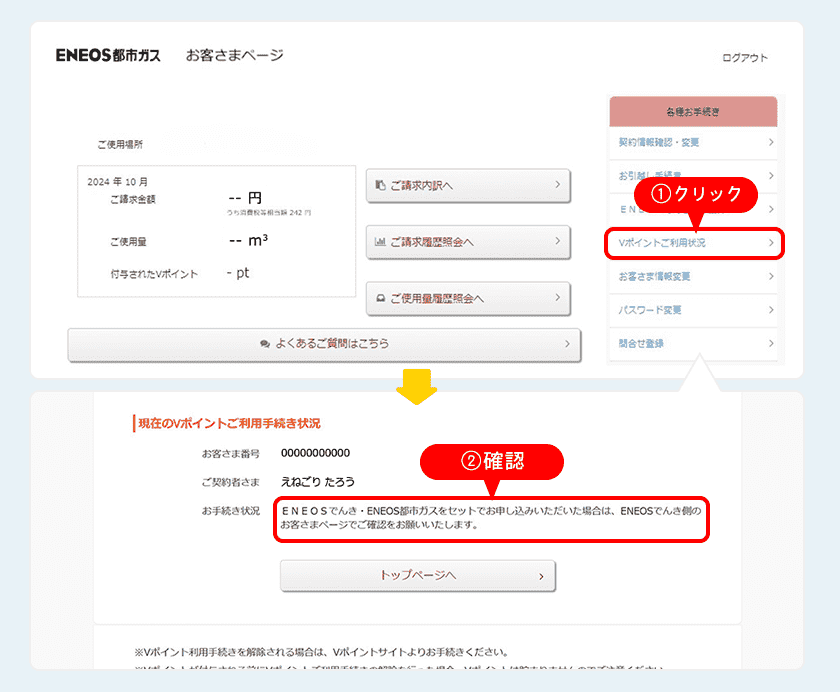Select お客さま情報変更 menu item
The height and width of the screenshot is (692, 840).
693,276
